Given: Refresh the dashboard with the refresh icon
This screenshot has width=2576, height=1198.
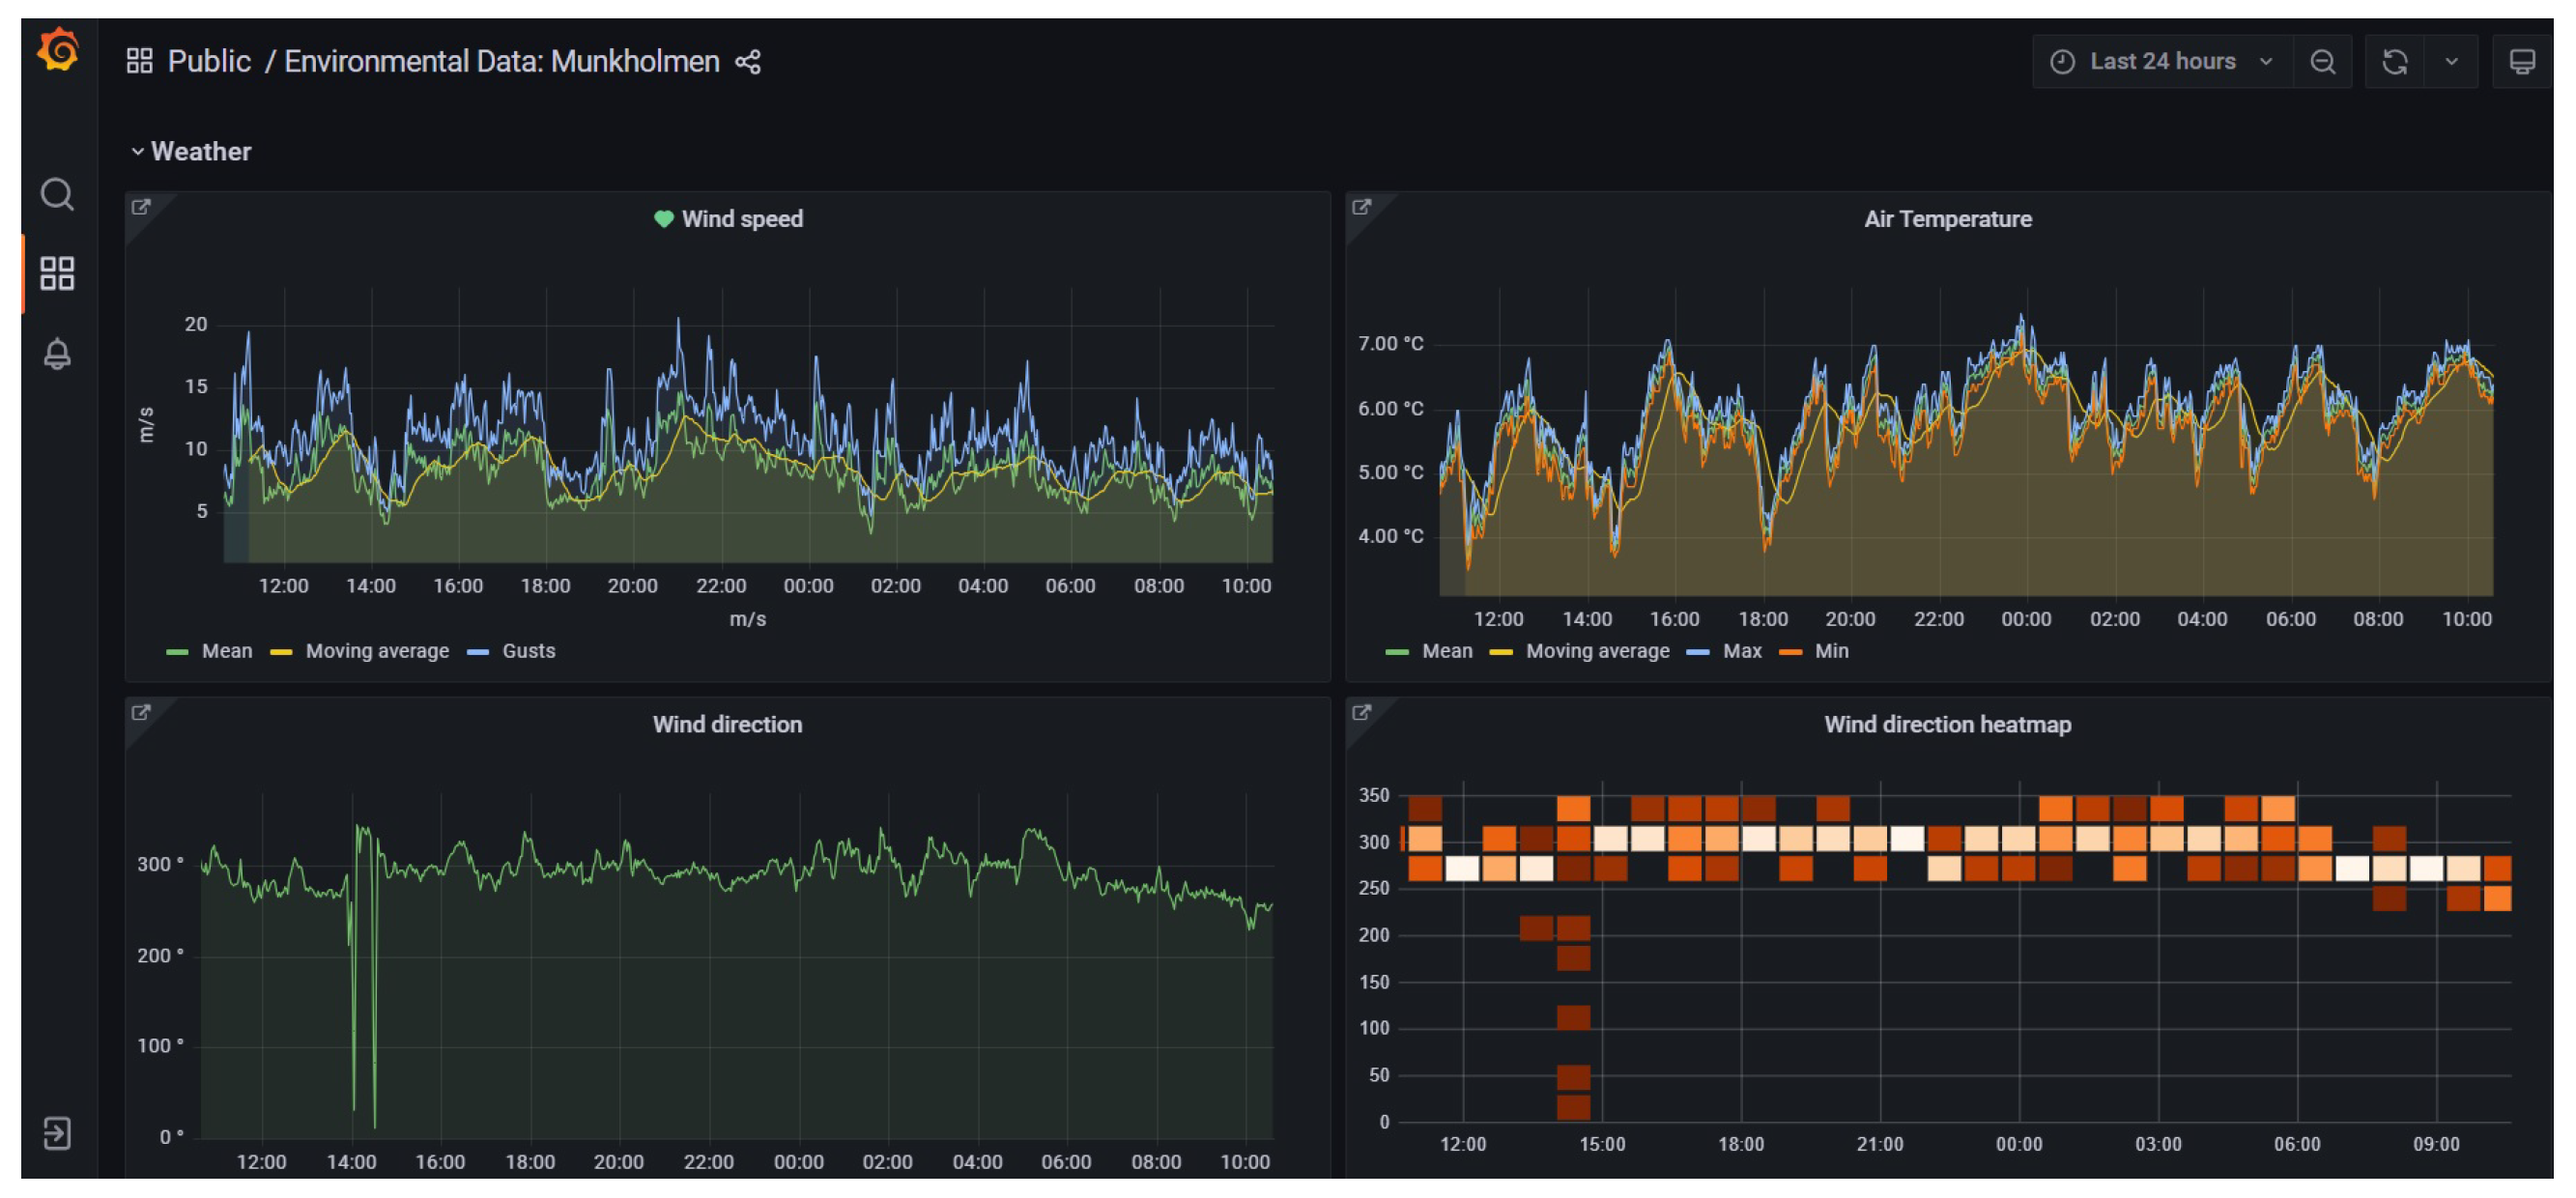Looking at the screenshot, I should (x=2394, y=62).
